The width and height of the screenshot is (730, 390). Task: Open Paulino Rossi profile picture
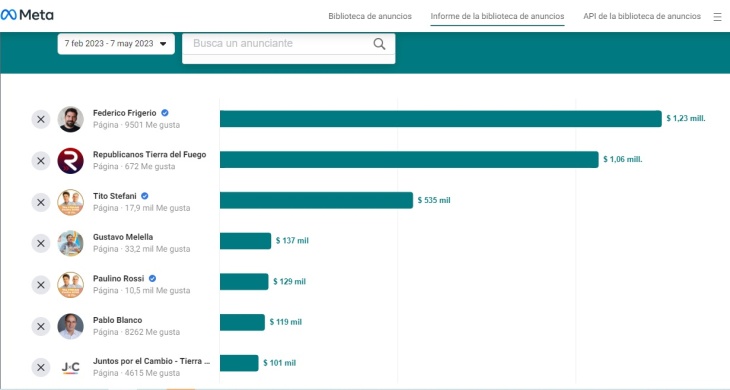click(70, 285)
